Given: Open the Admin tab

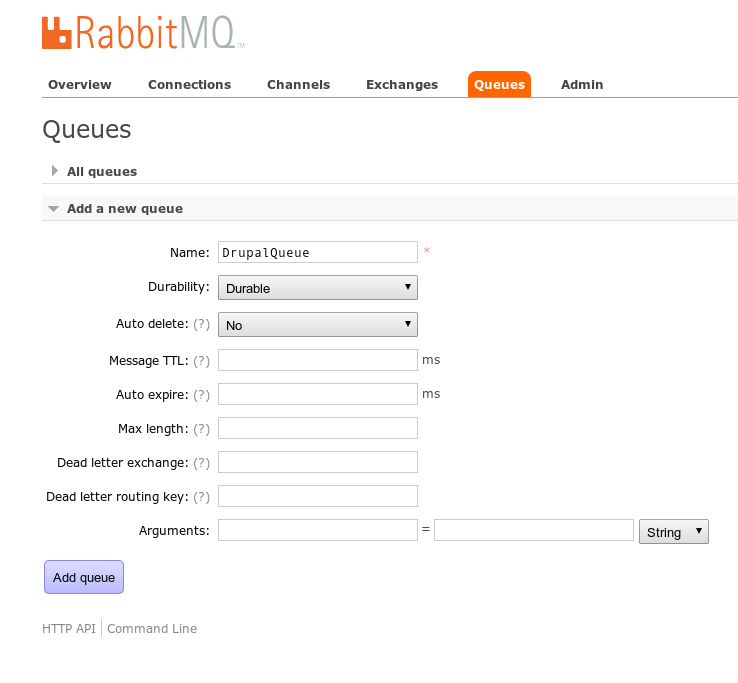Looking at the screenshot, I should click(582, 85).
